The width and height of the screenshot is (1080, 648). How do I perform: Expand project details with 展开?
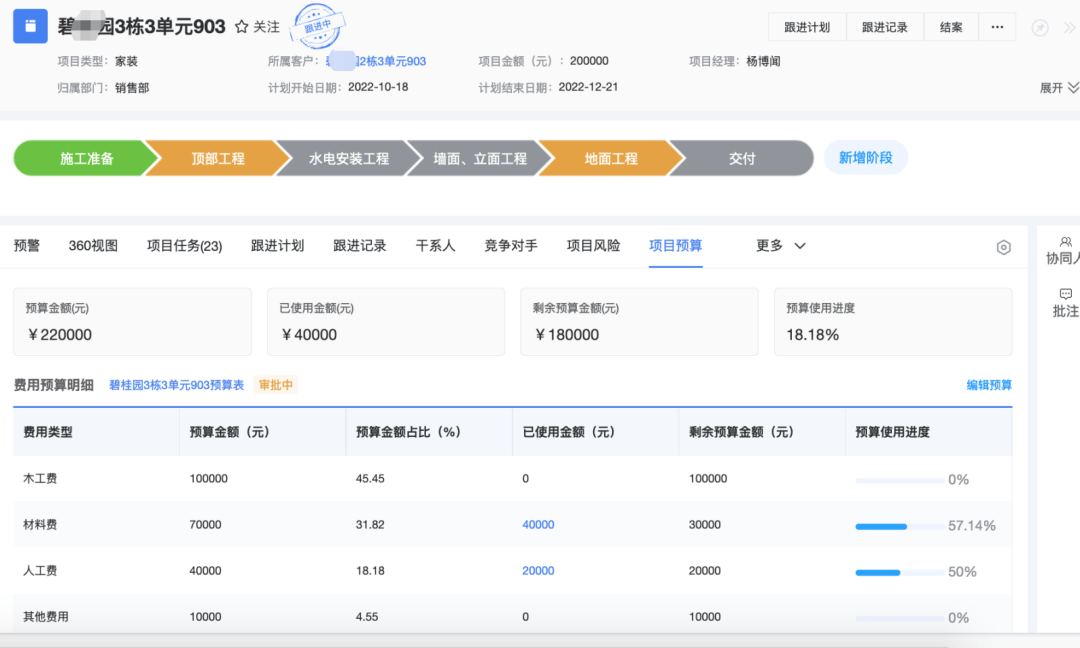1058,88
